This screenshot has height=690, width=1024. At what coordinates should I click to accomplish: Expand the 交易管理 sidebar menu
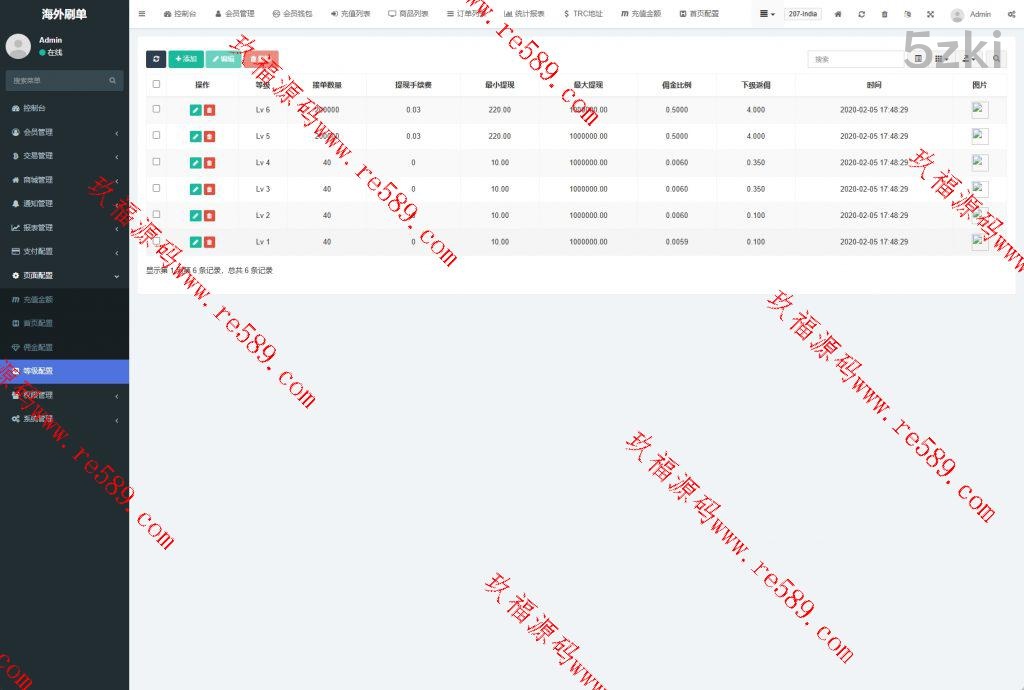pos(64,156)
